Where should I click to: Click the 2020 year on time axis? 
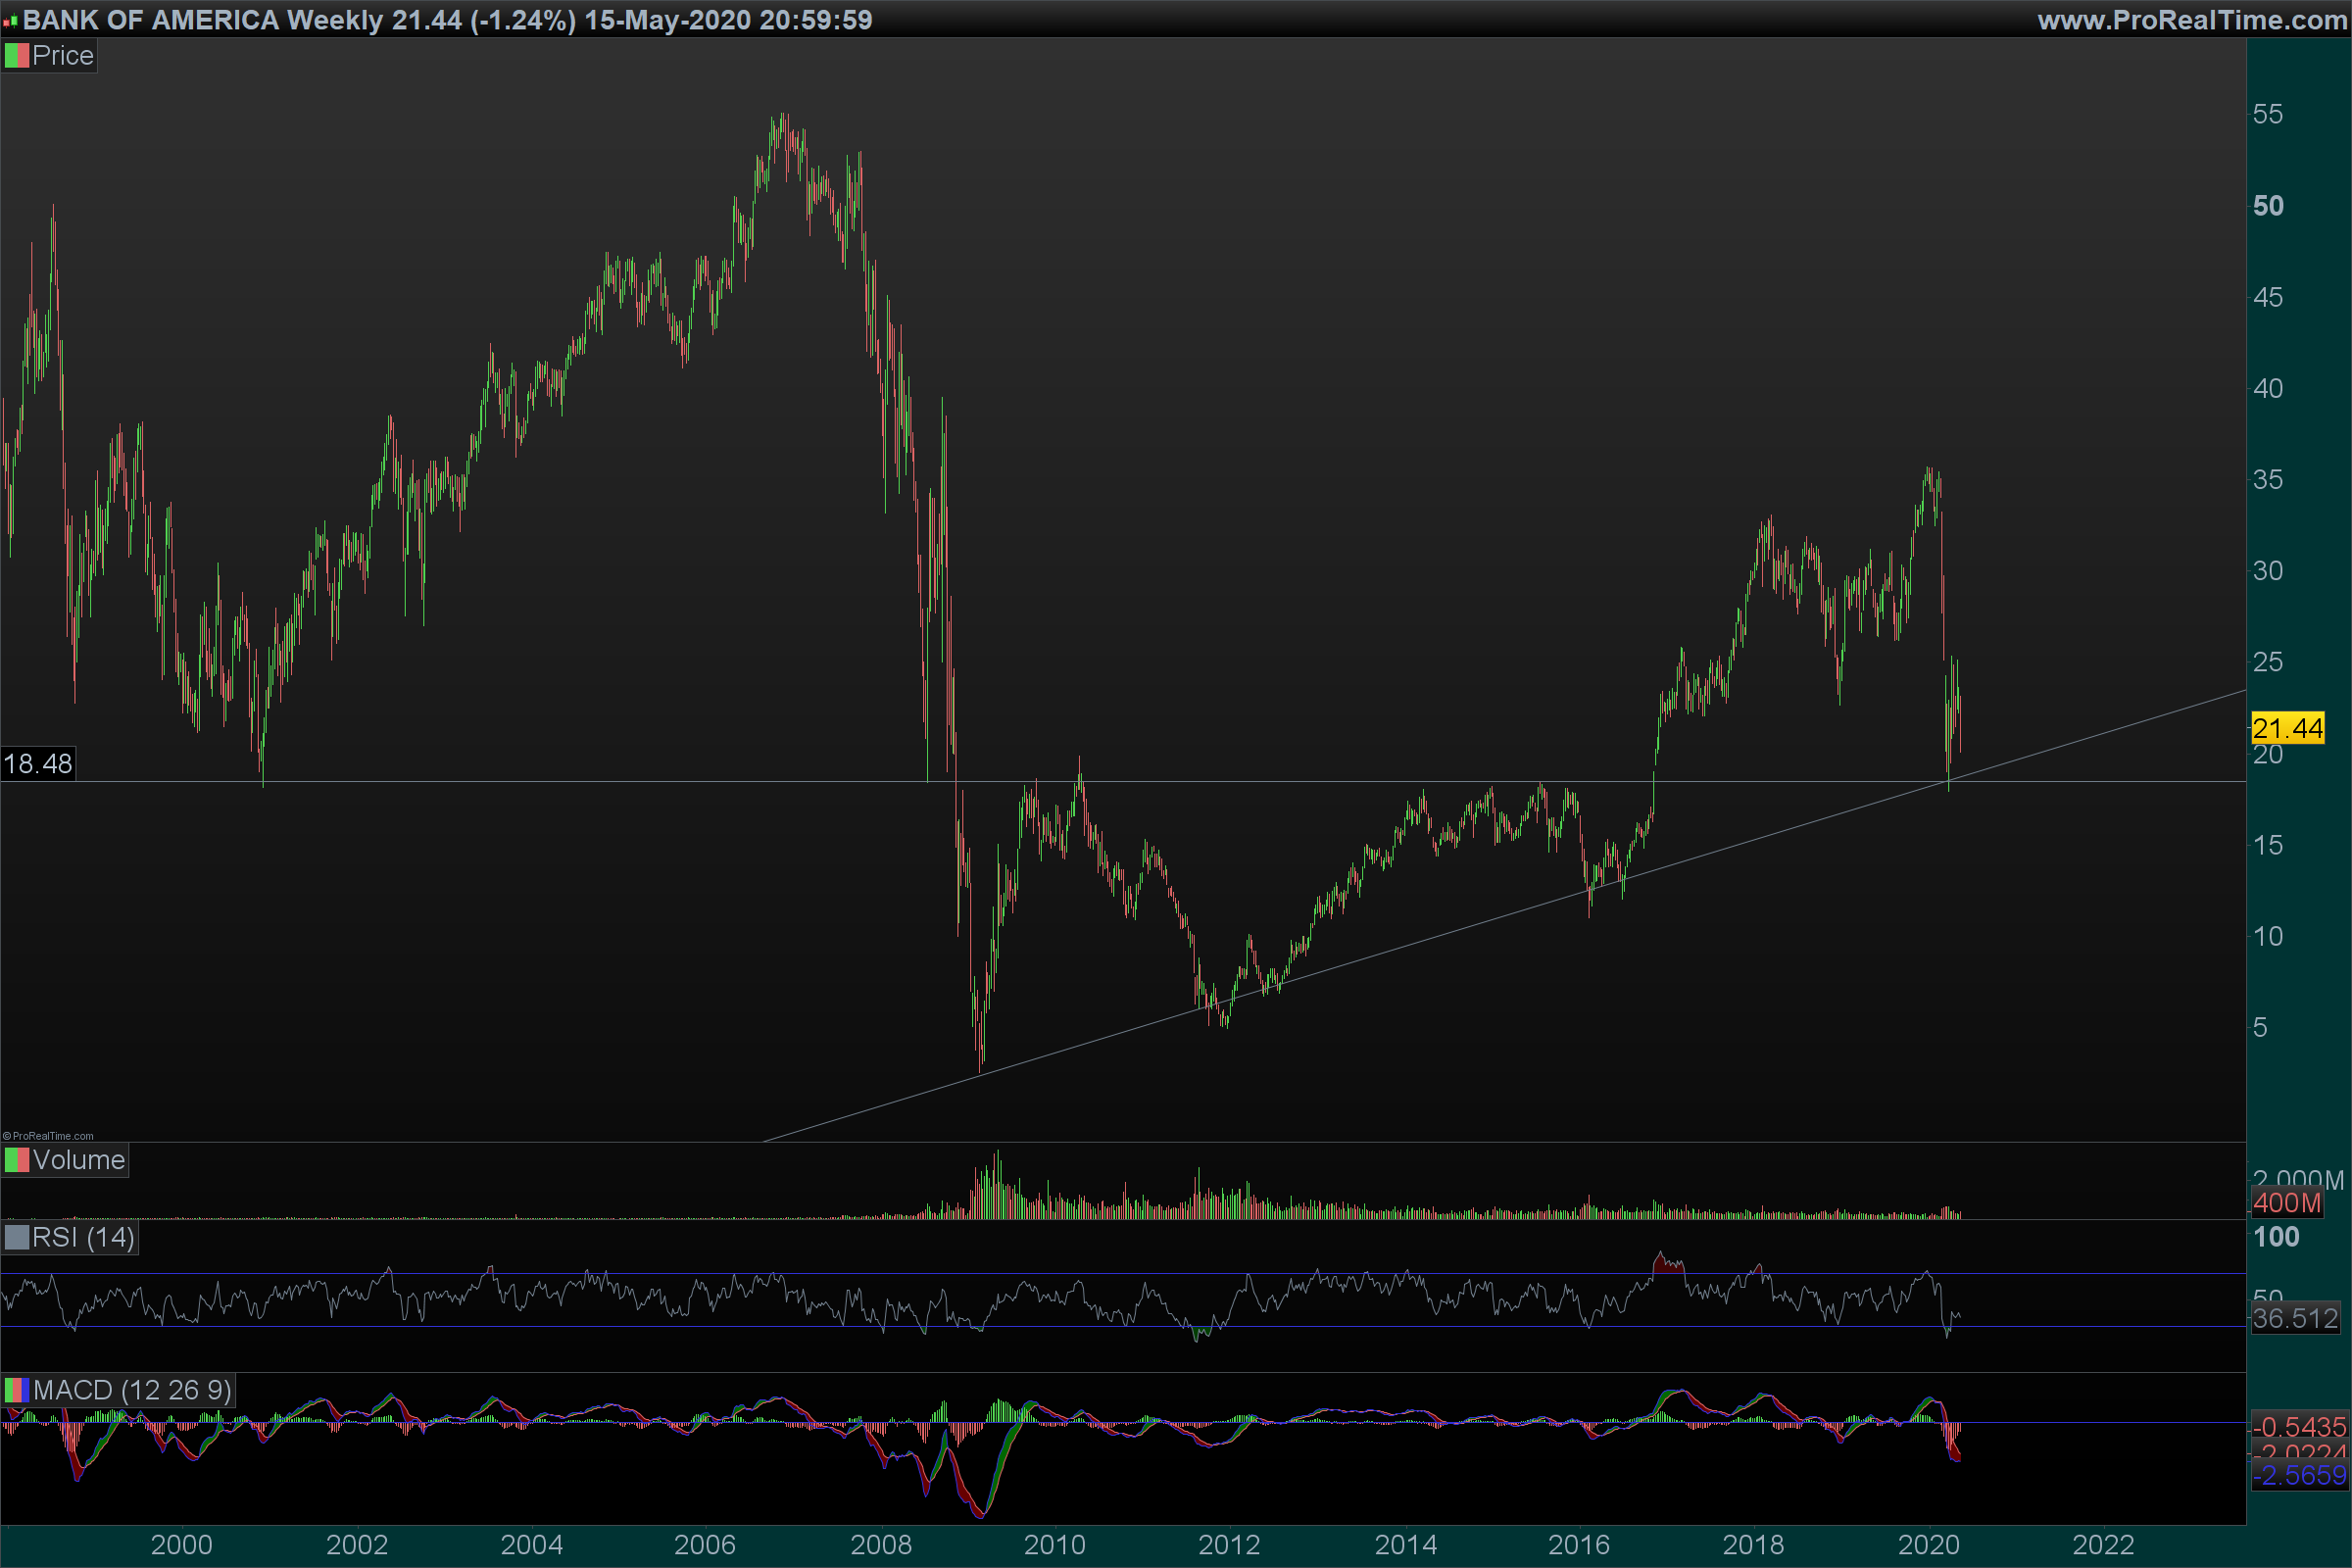point(1928,1545)
